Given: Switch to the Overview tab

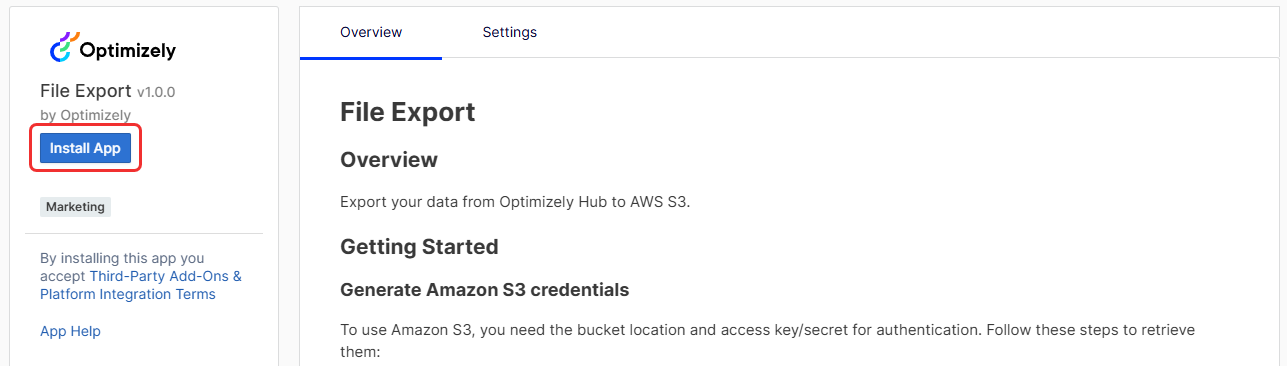Looking at the screenshot, I should coord(371,32).
